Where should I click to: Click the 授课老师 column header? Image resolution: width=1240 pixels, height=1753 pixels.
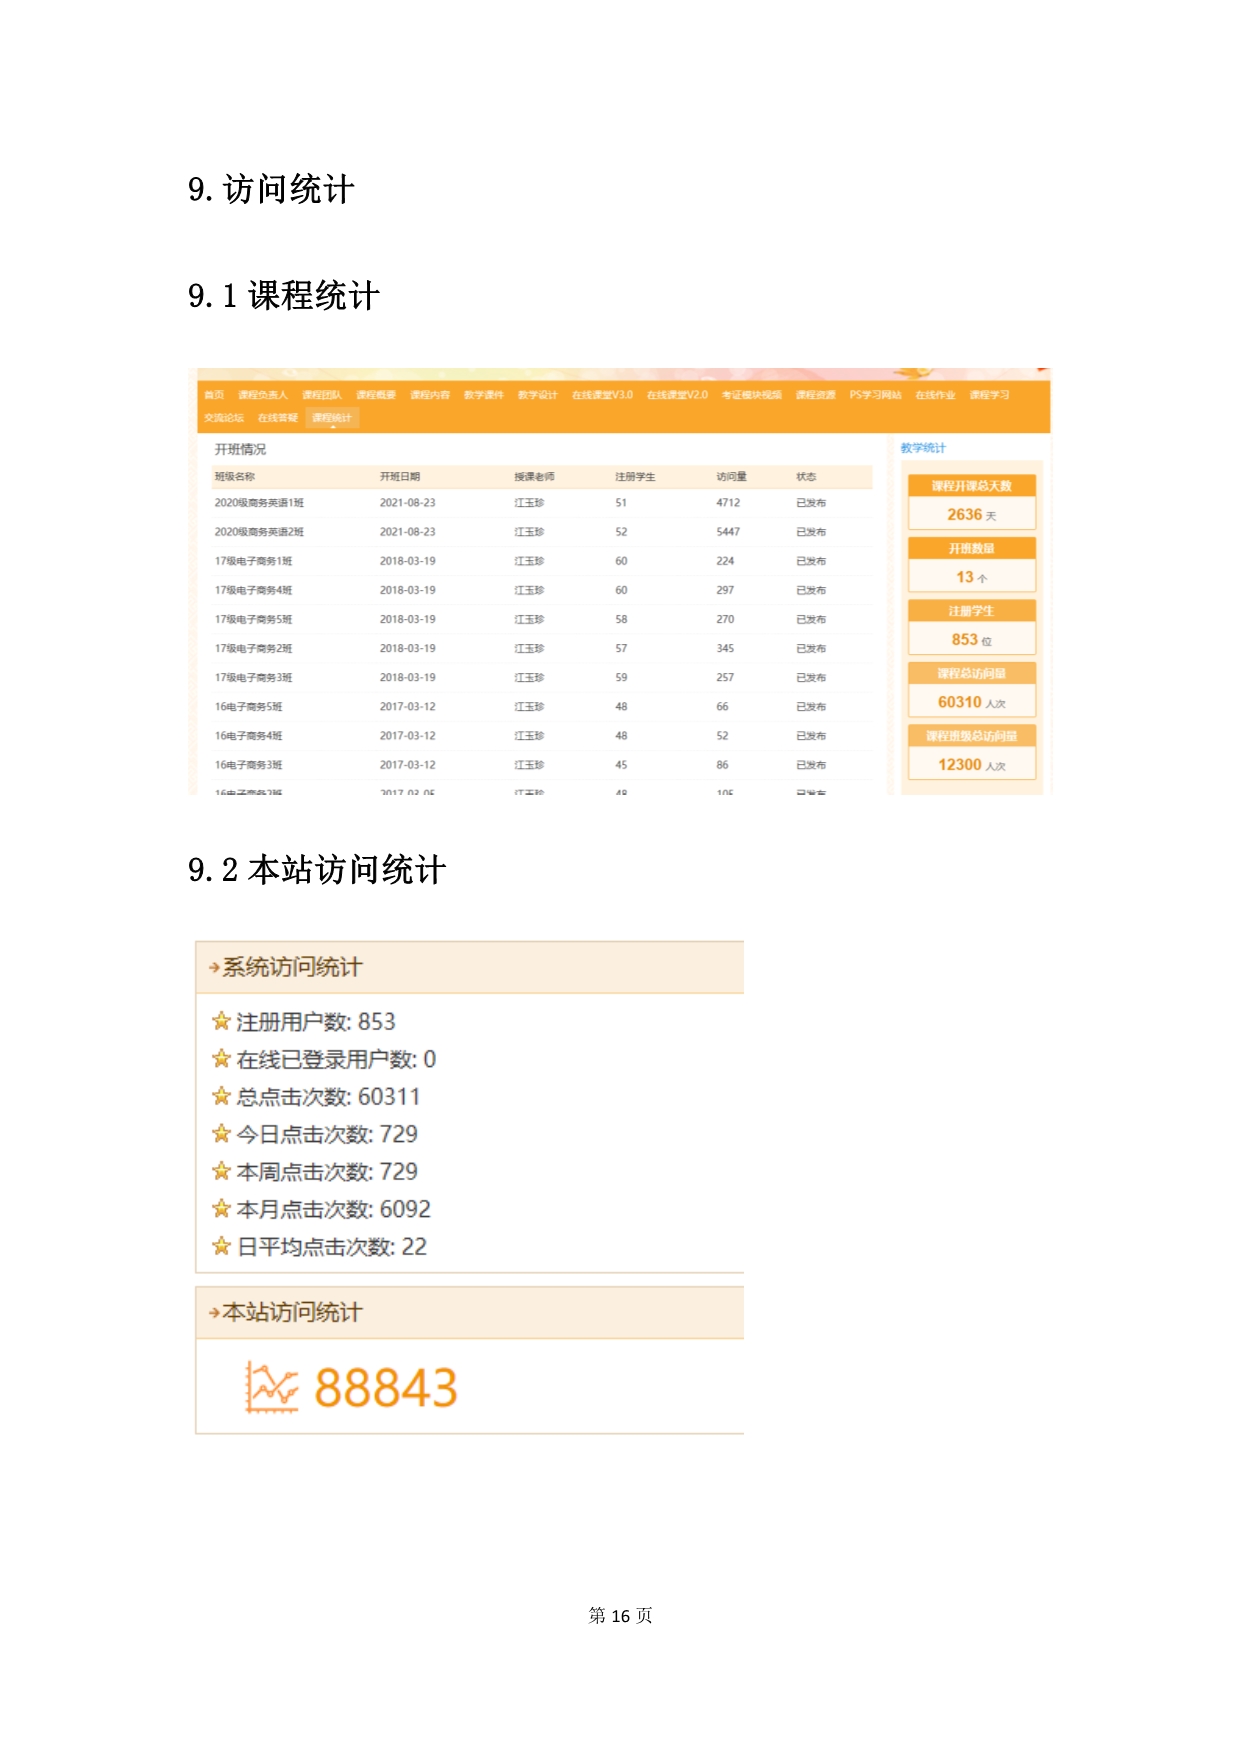[535, 477]
